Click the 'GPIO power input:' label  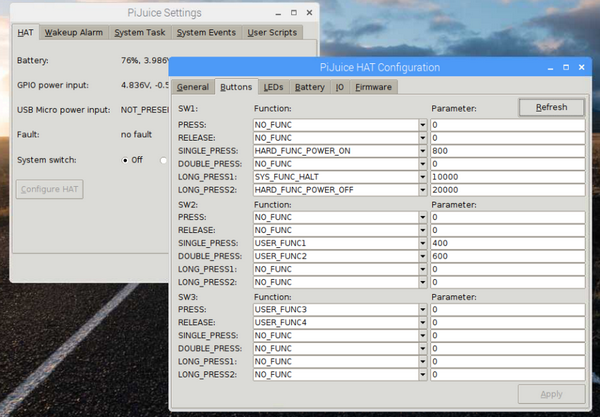pyautogui.click(x=53, y=85)
